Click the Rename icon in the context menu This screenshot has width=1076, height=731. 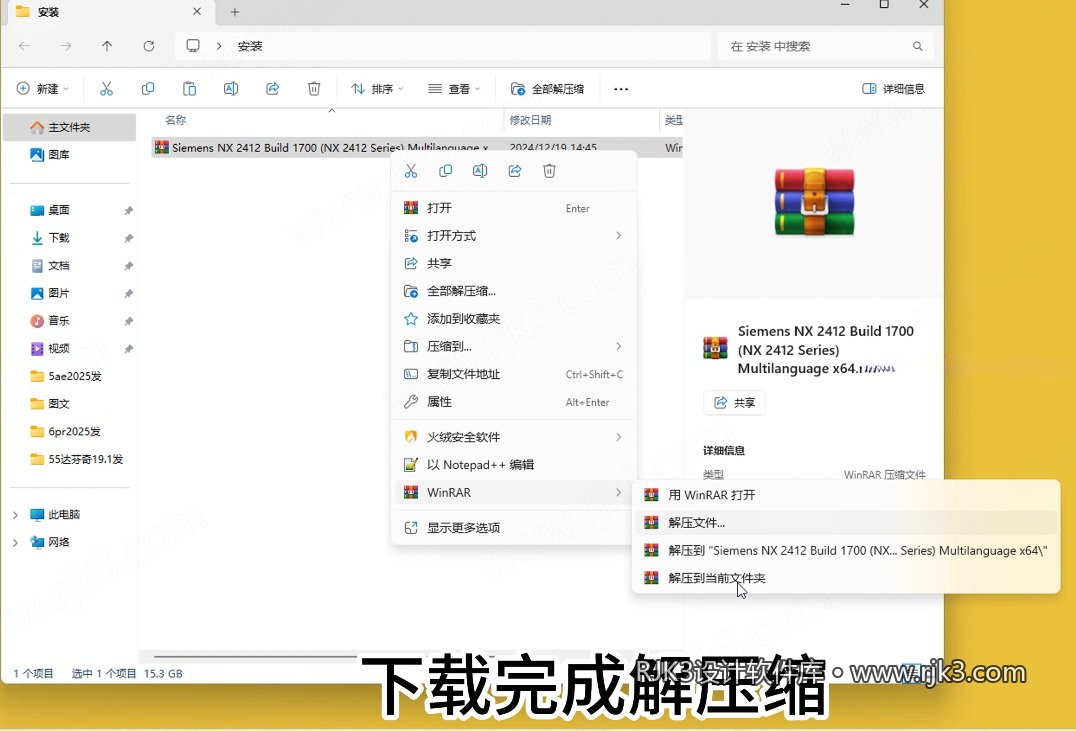point(480,171)
